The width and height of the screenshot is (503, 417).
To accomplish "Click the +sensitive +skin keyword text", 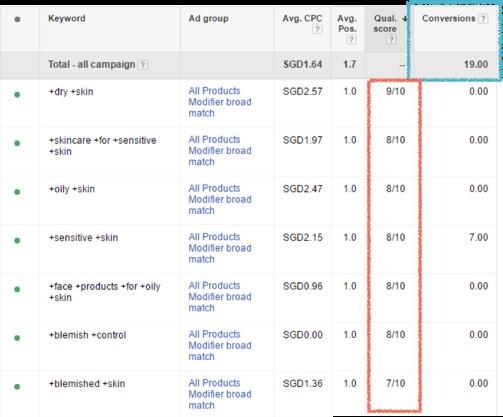I will pyautogui.click(x=83, y=238).
